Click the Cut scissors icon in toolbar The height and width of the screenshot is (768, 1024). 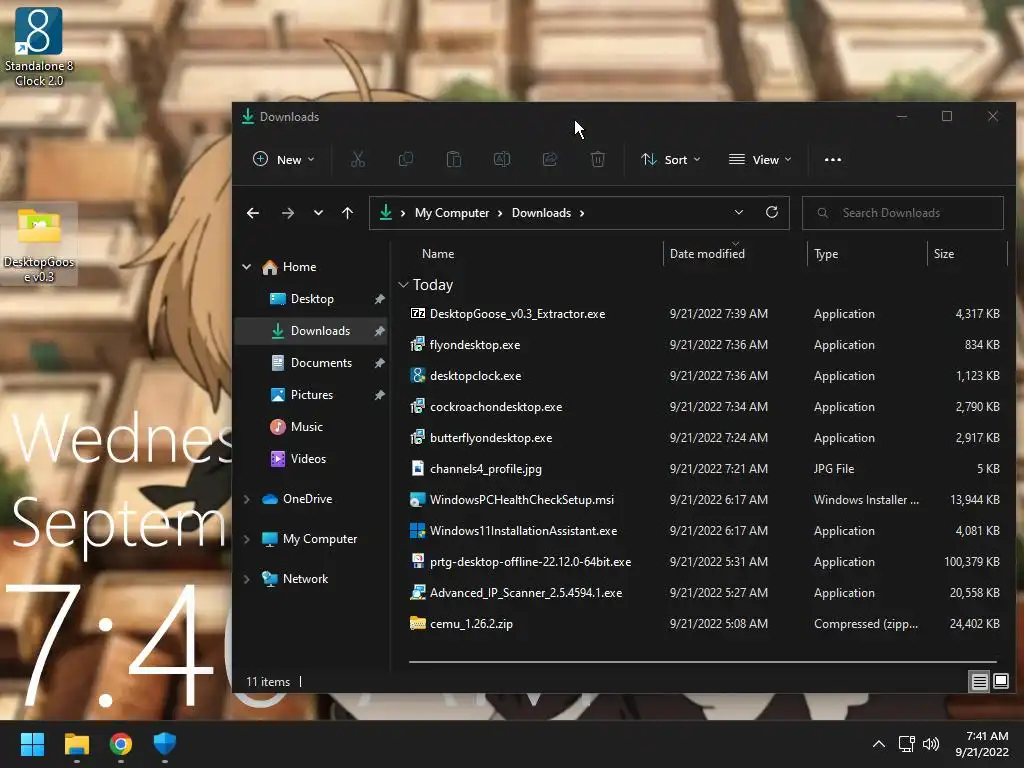coord(358,159)
